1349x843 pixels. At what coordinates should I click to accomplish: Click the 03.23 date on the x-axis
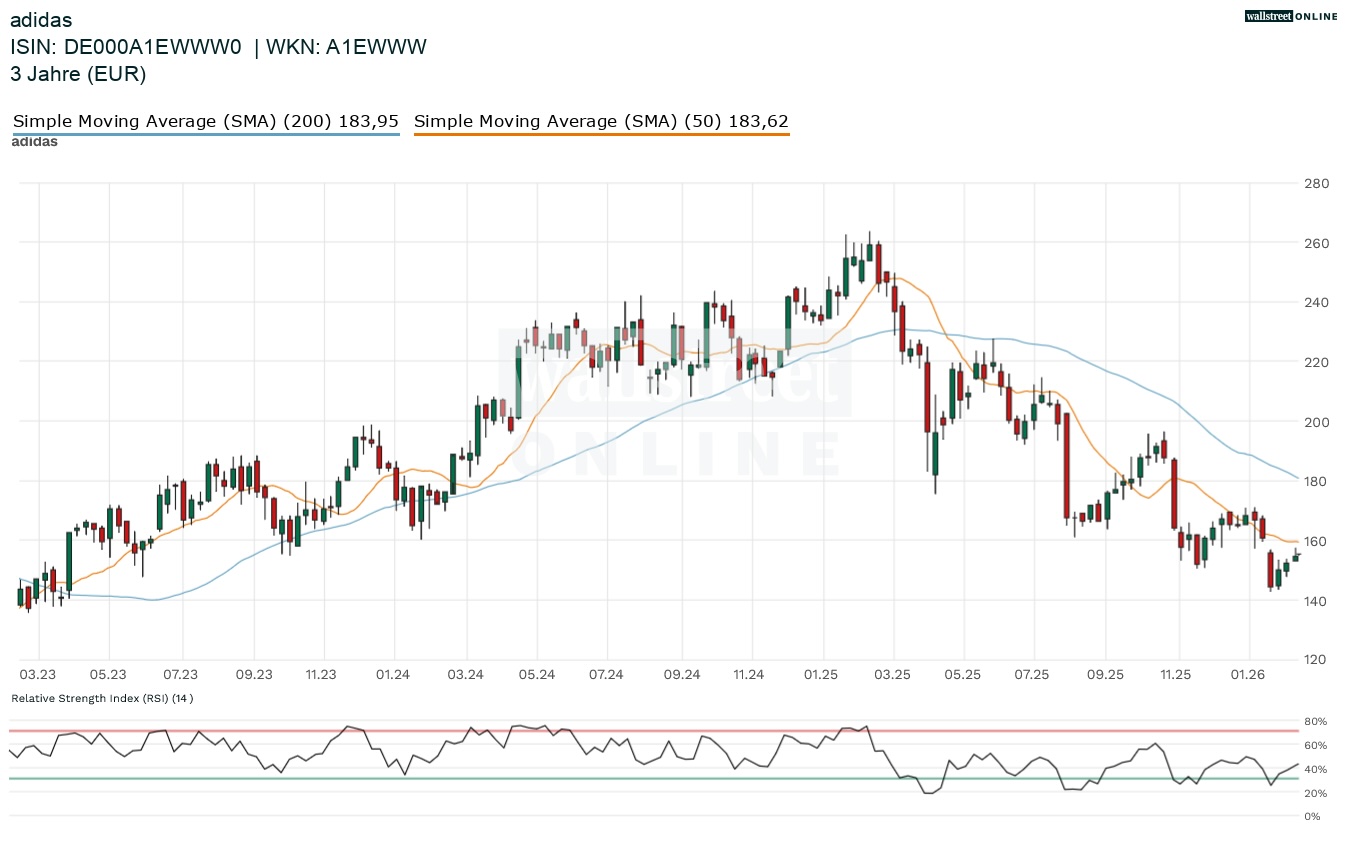coord(37,675)
